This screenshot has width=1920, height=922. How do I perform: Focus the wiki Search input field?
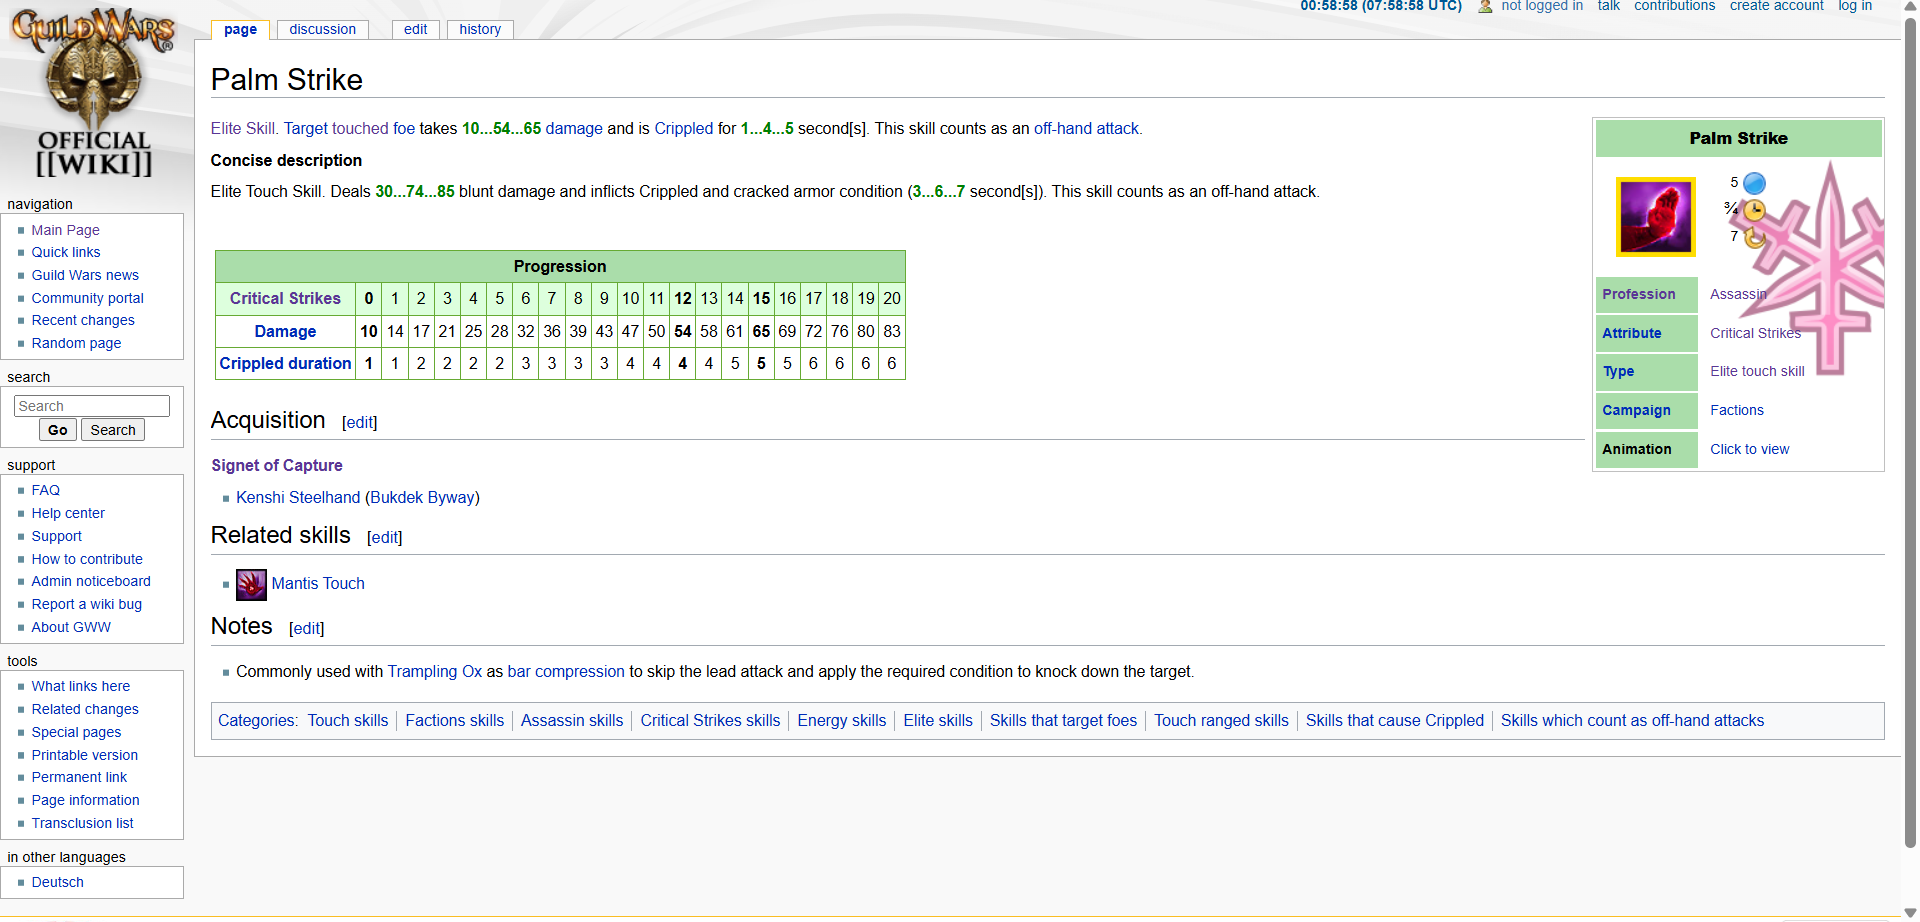pyautogui.click(x=92, y=406)
